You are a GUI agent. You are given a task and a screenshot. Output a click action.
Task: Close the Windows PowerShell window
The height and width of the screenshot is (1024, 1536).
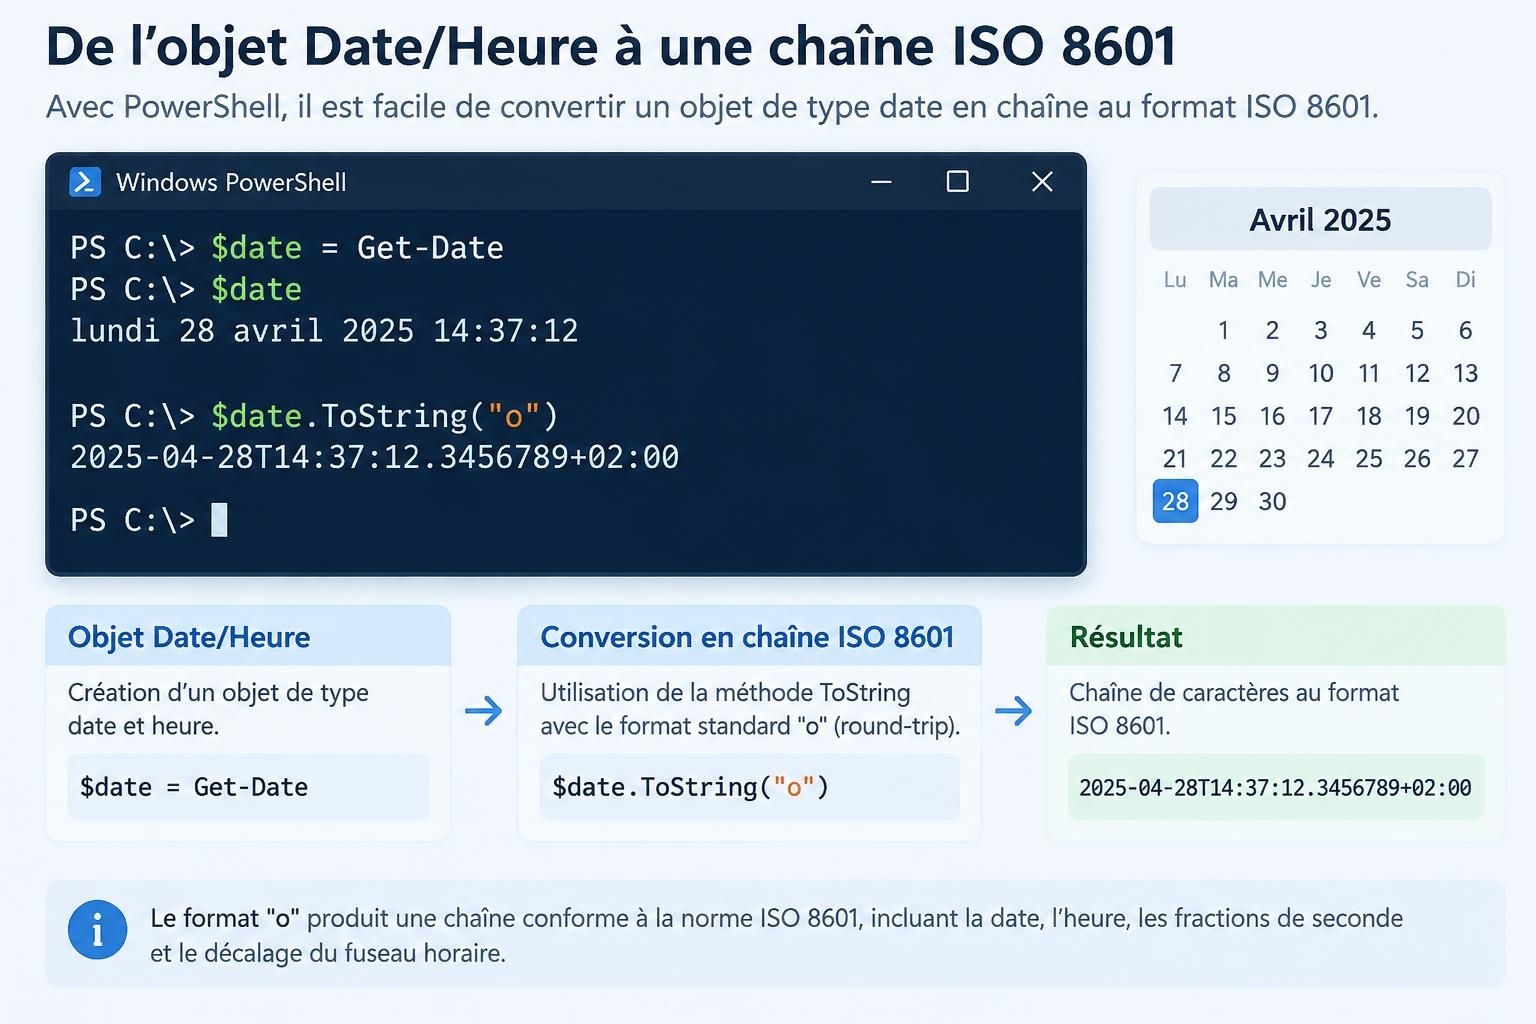pos(1042,181)
